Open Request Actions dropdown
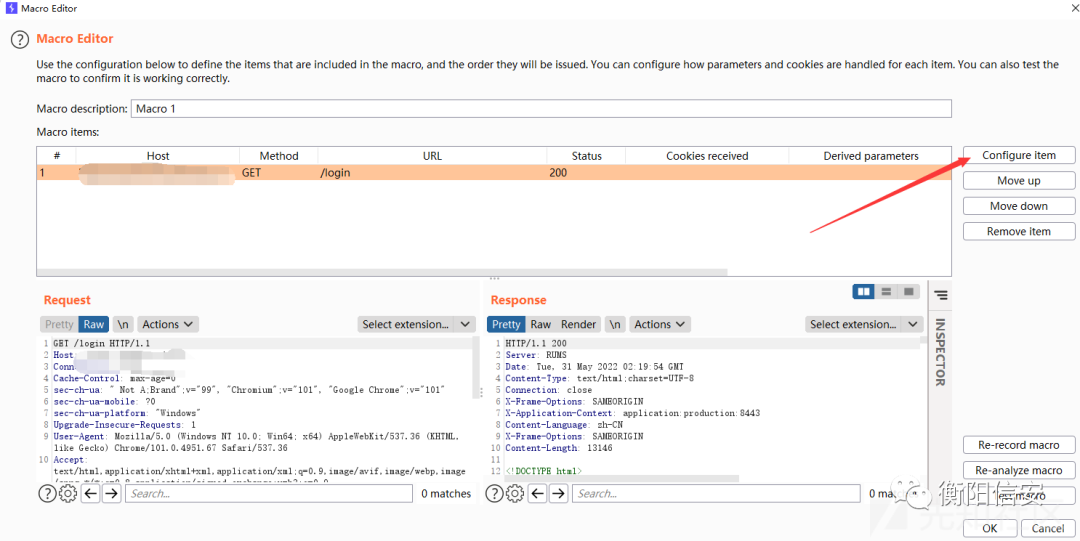This screenshot has width=1080, height=541. 167,324
